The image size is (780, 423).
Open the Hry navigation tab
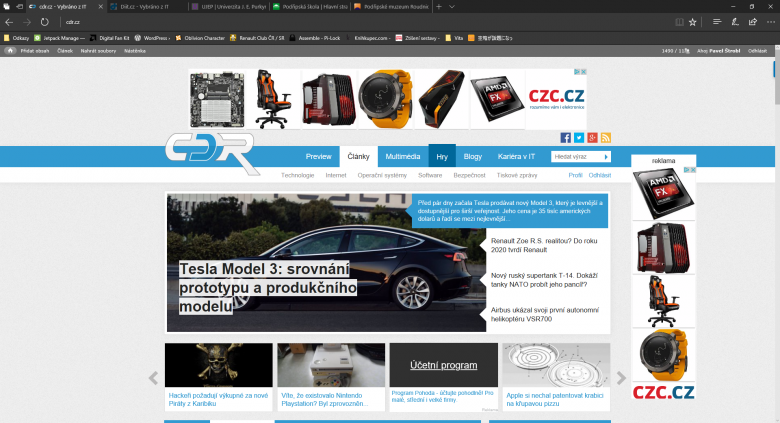442,156
